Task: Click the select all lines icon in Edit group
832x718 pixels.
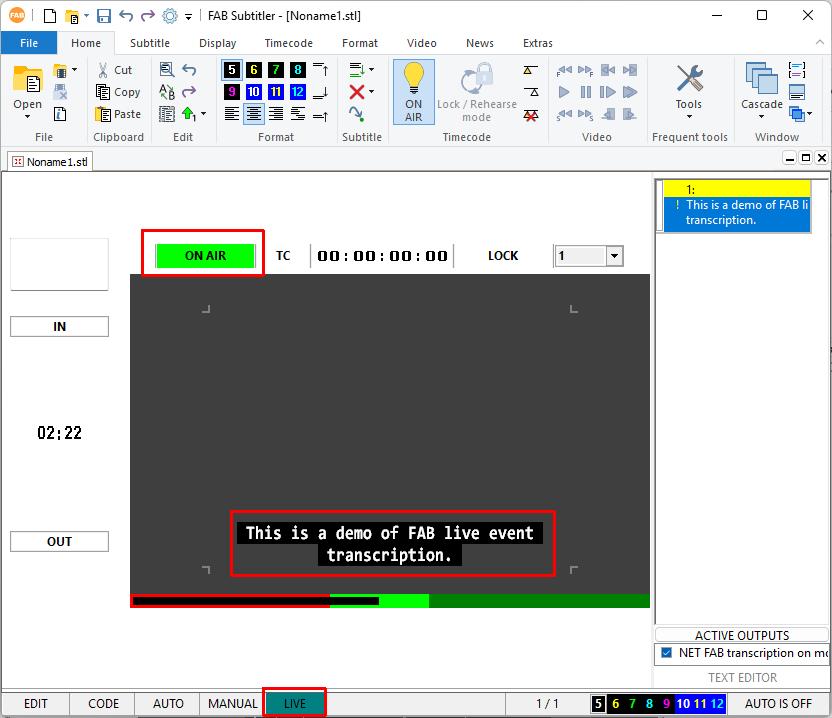Action: tap(167, 114)
